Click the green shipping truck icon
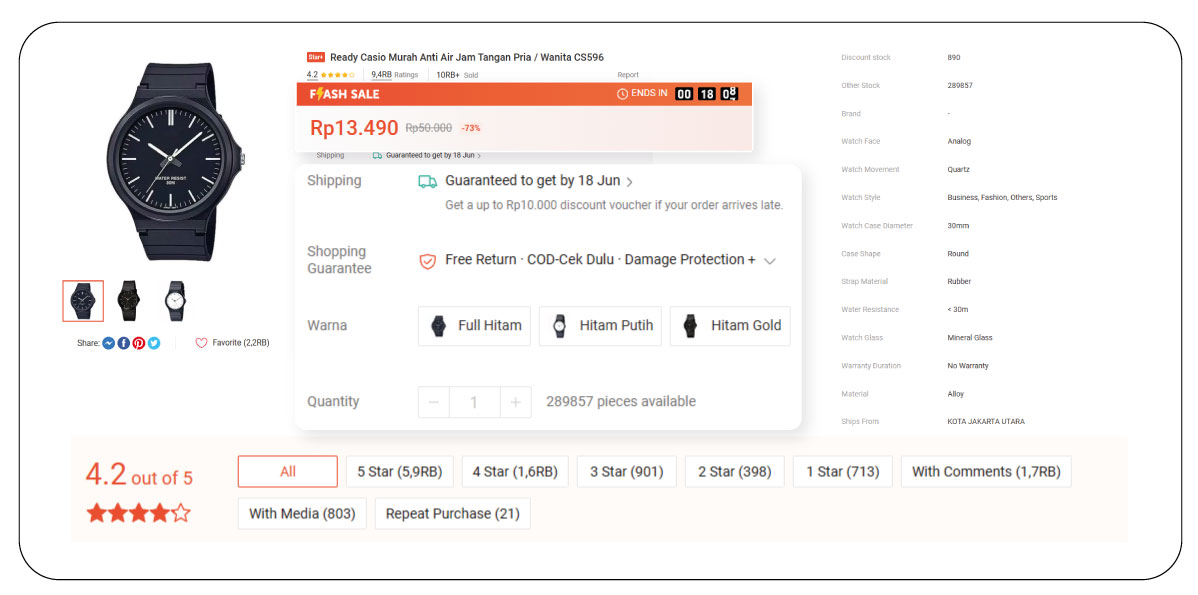This screenshot has width=1198, height=595. [x=425, y=180]
